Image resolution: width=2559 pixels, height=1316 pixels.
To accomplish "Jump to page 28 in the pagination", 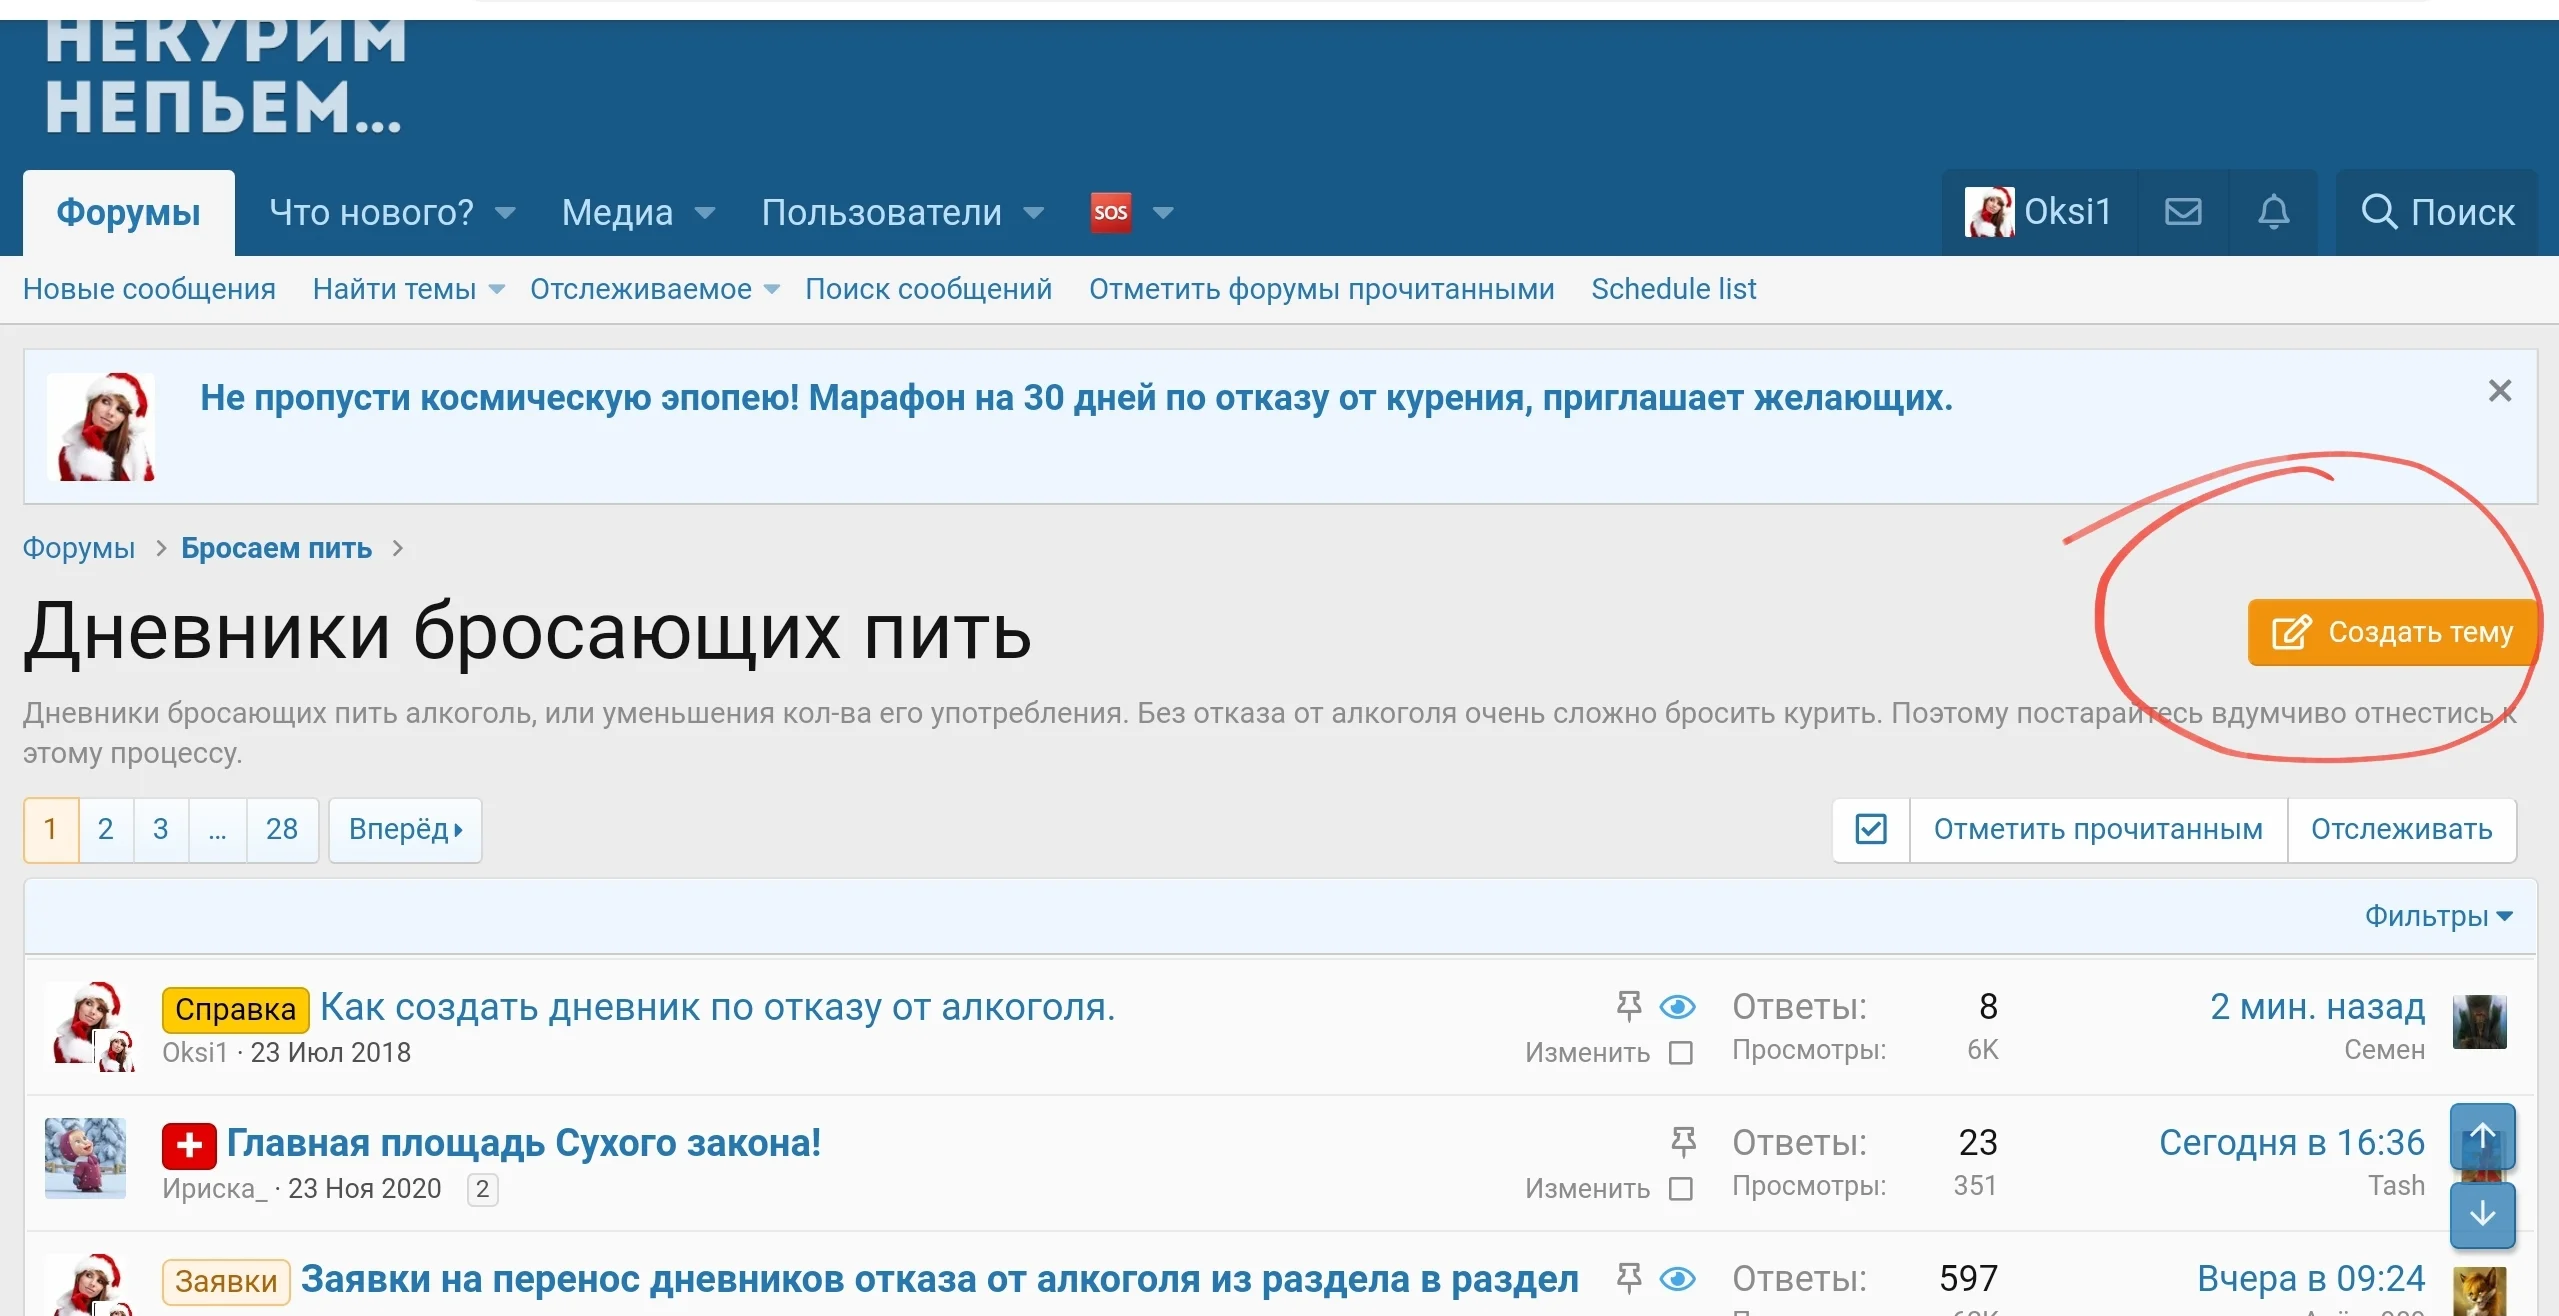I will pos(283,829).
